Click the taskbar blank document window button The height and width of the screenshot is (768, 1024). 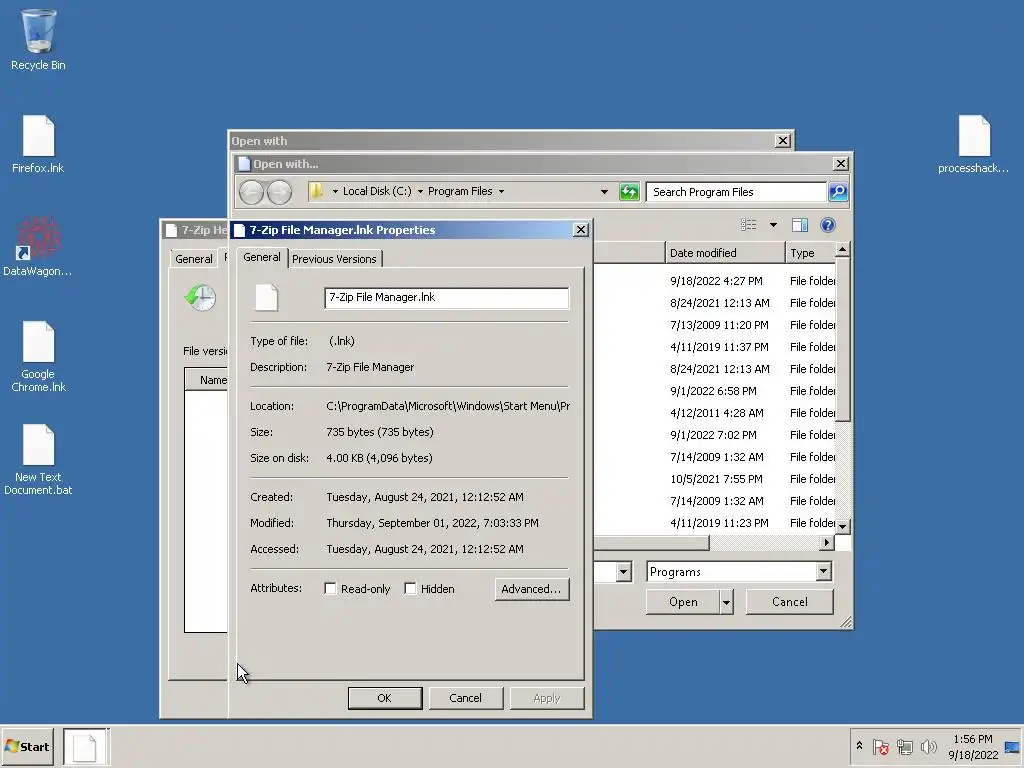86,747
